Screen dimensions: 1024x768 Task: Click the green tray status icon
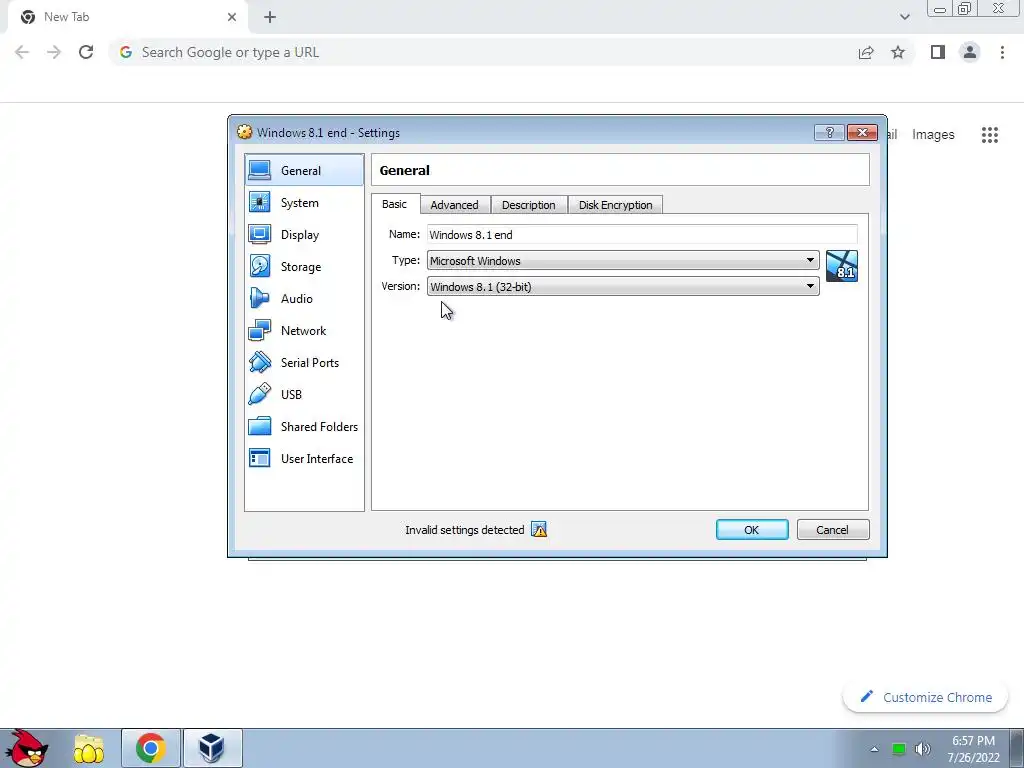click(x=899, y=749)
